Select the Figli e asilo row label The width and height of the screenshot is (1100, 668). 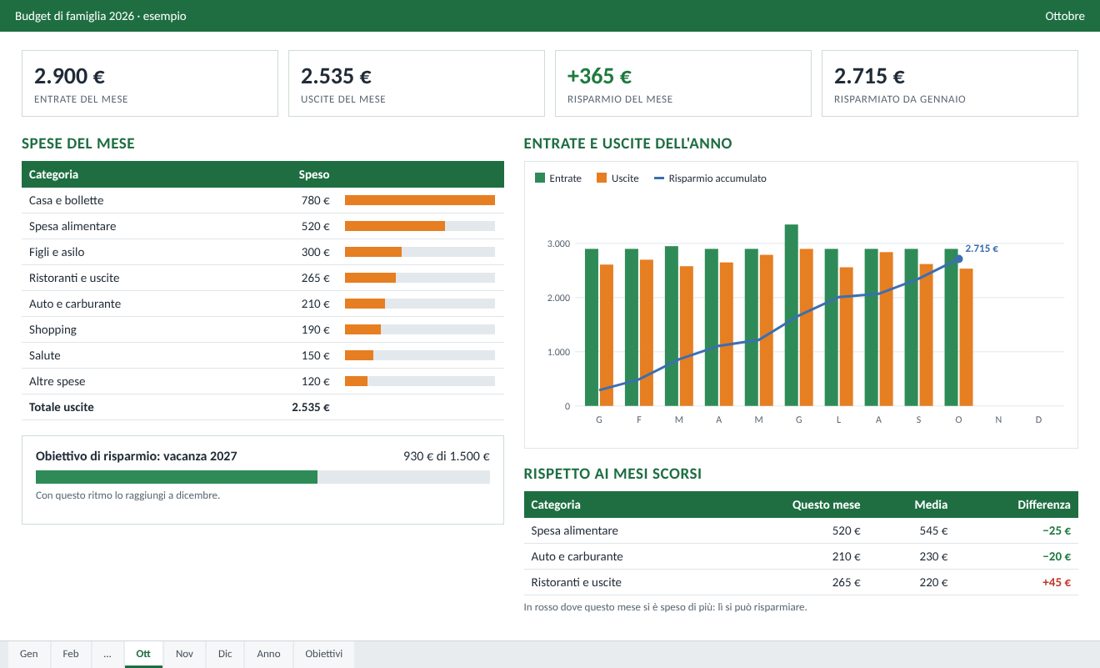56,252
